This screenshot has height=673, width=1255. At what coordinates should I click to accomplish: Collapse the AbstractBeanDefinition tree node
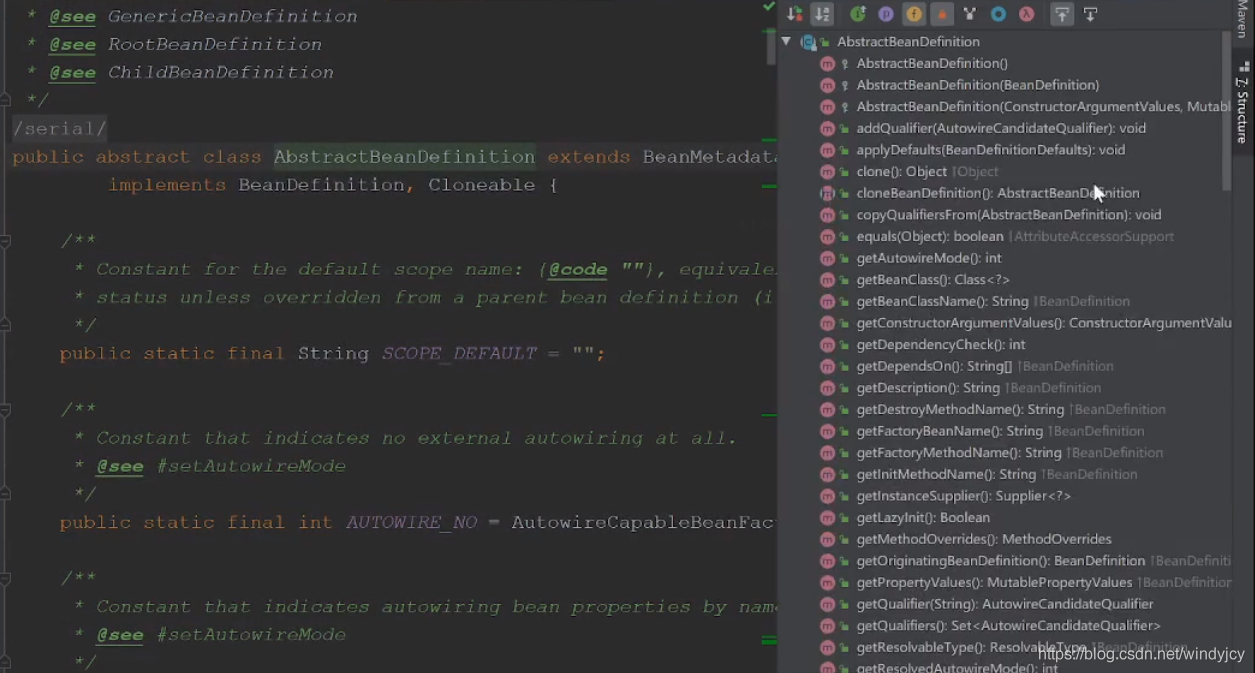tap(786, 42)
